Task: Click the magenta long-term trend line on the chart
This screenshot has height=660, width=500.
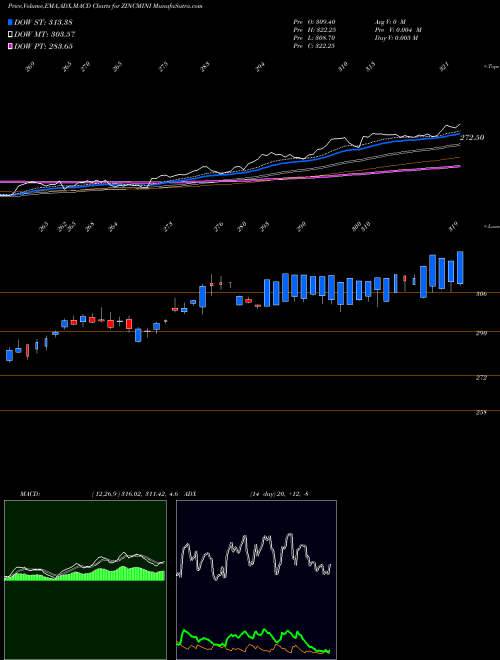Action: pyautogui.click(x=337, y=176)
